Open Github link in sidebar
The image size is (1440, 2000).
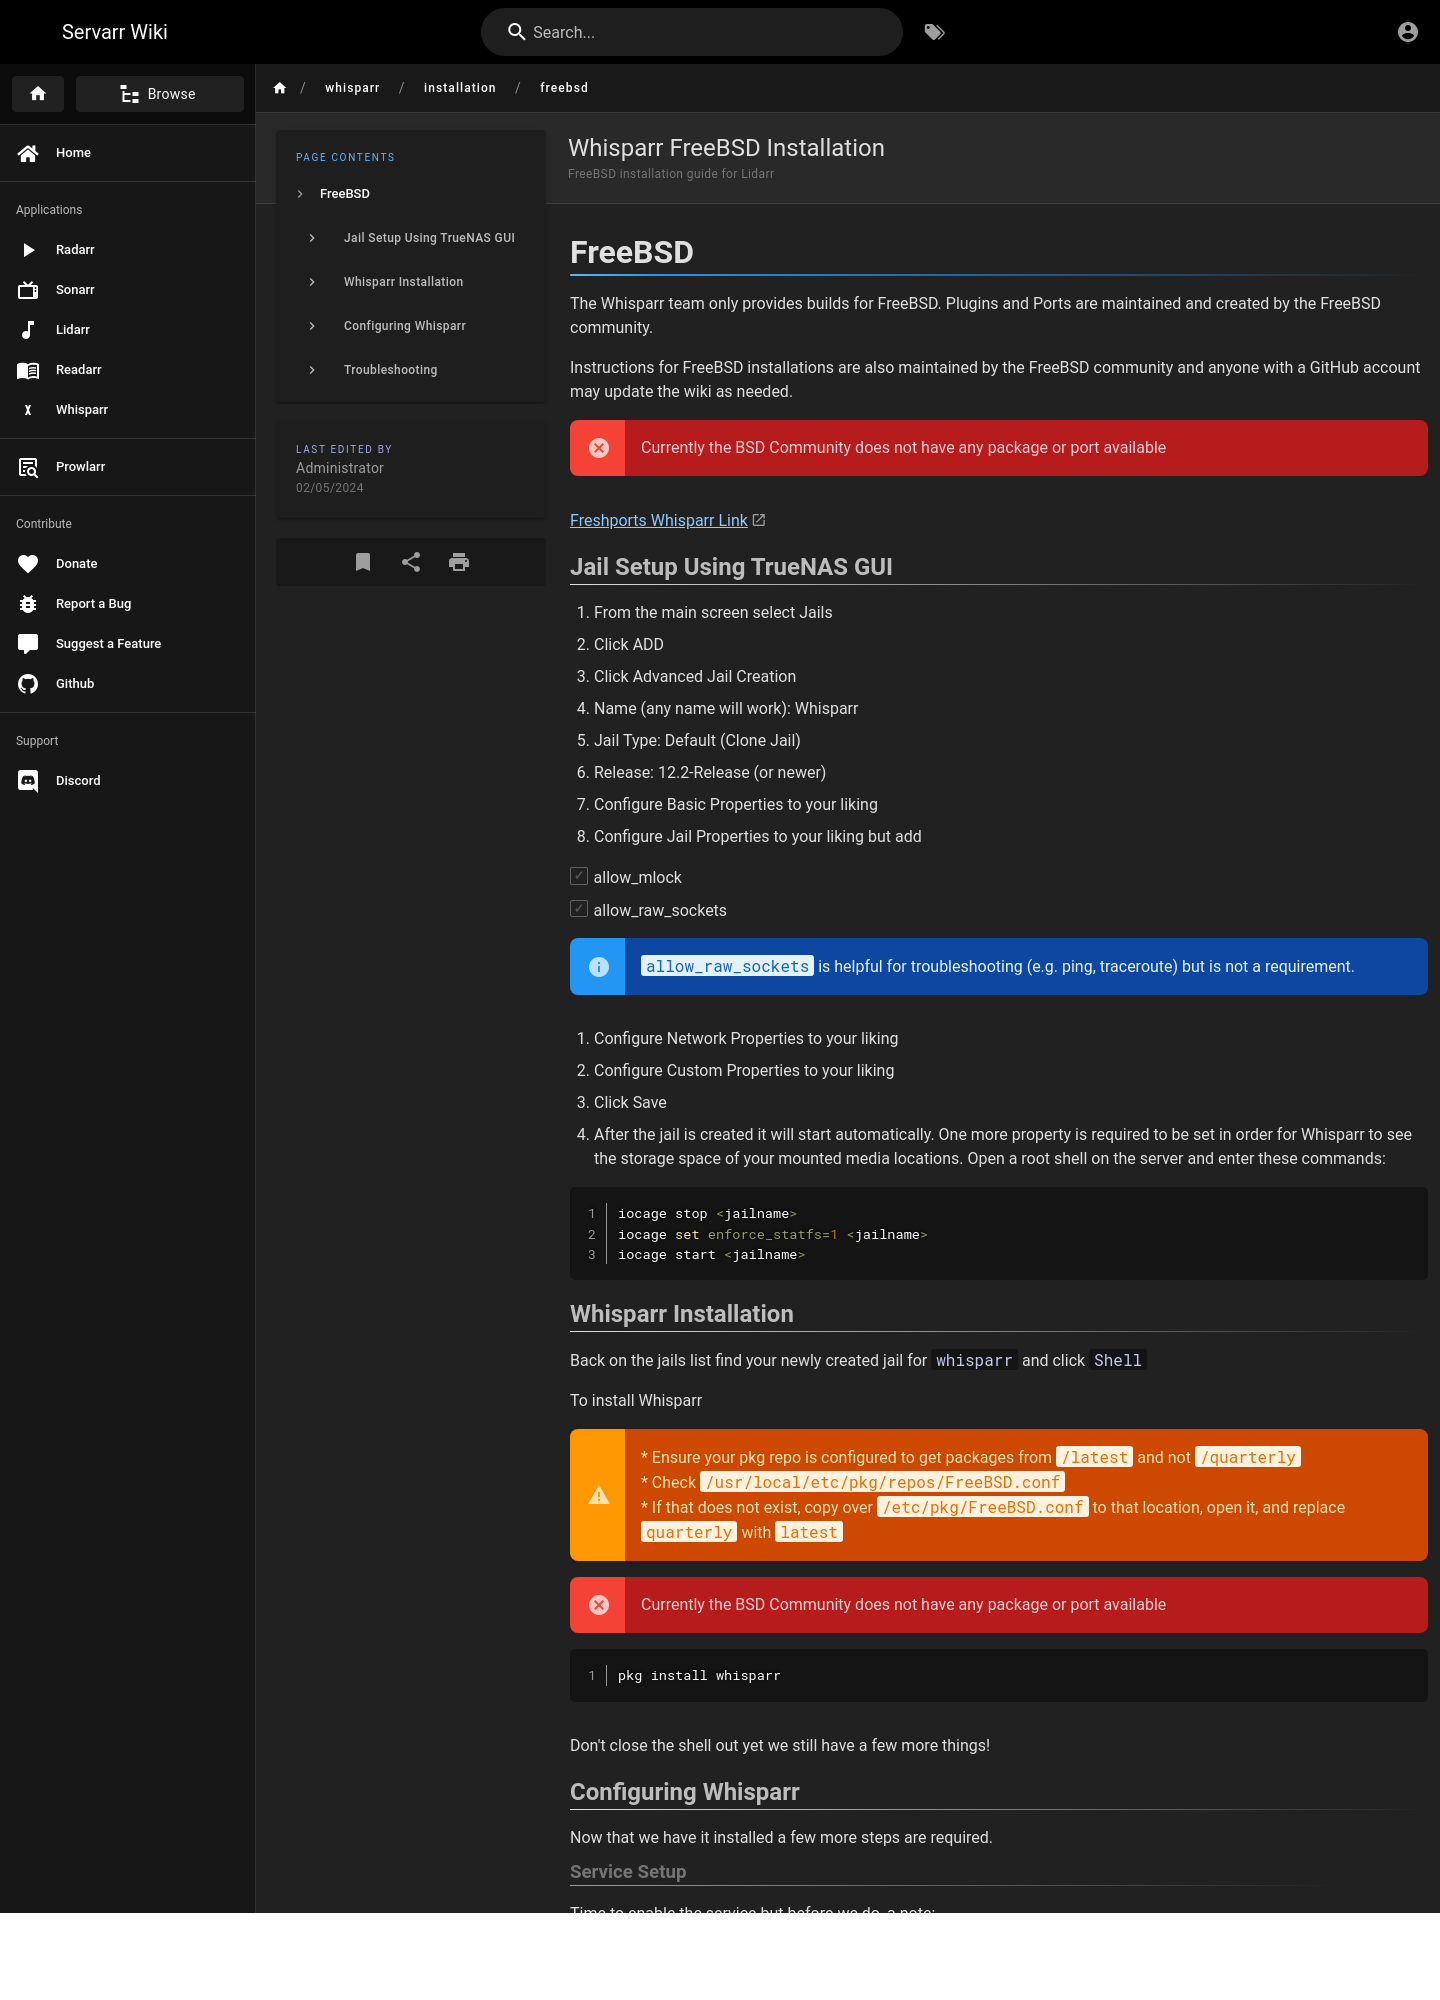[128, 684]
